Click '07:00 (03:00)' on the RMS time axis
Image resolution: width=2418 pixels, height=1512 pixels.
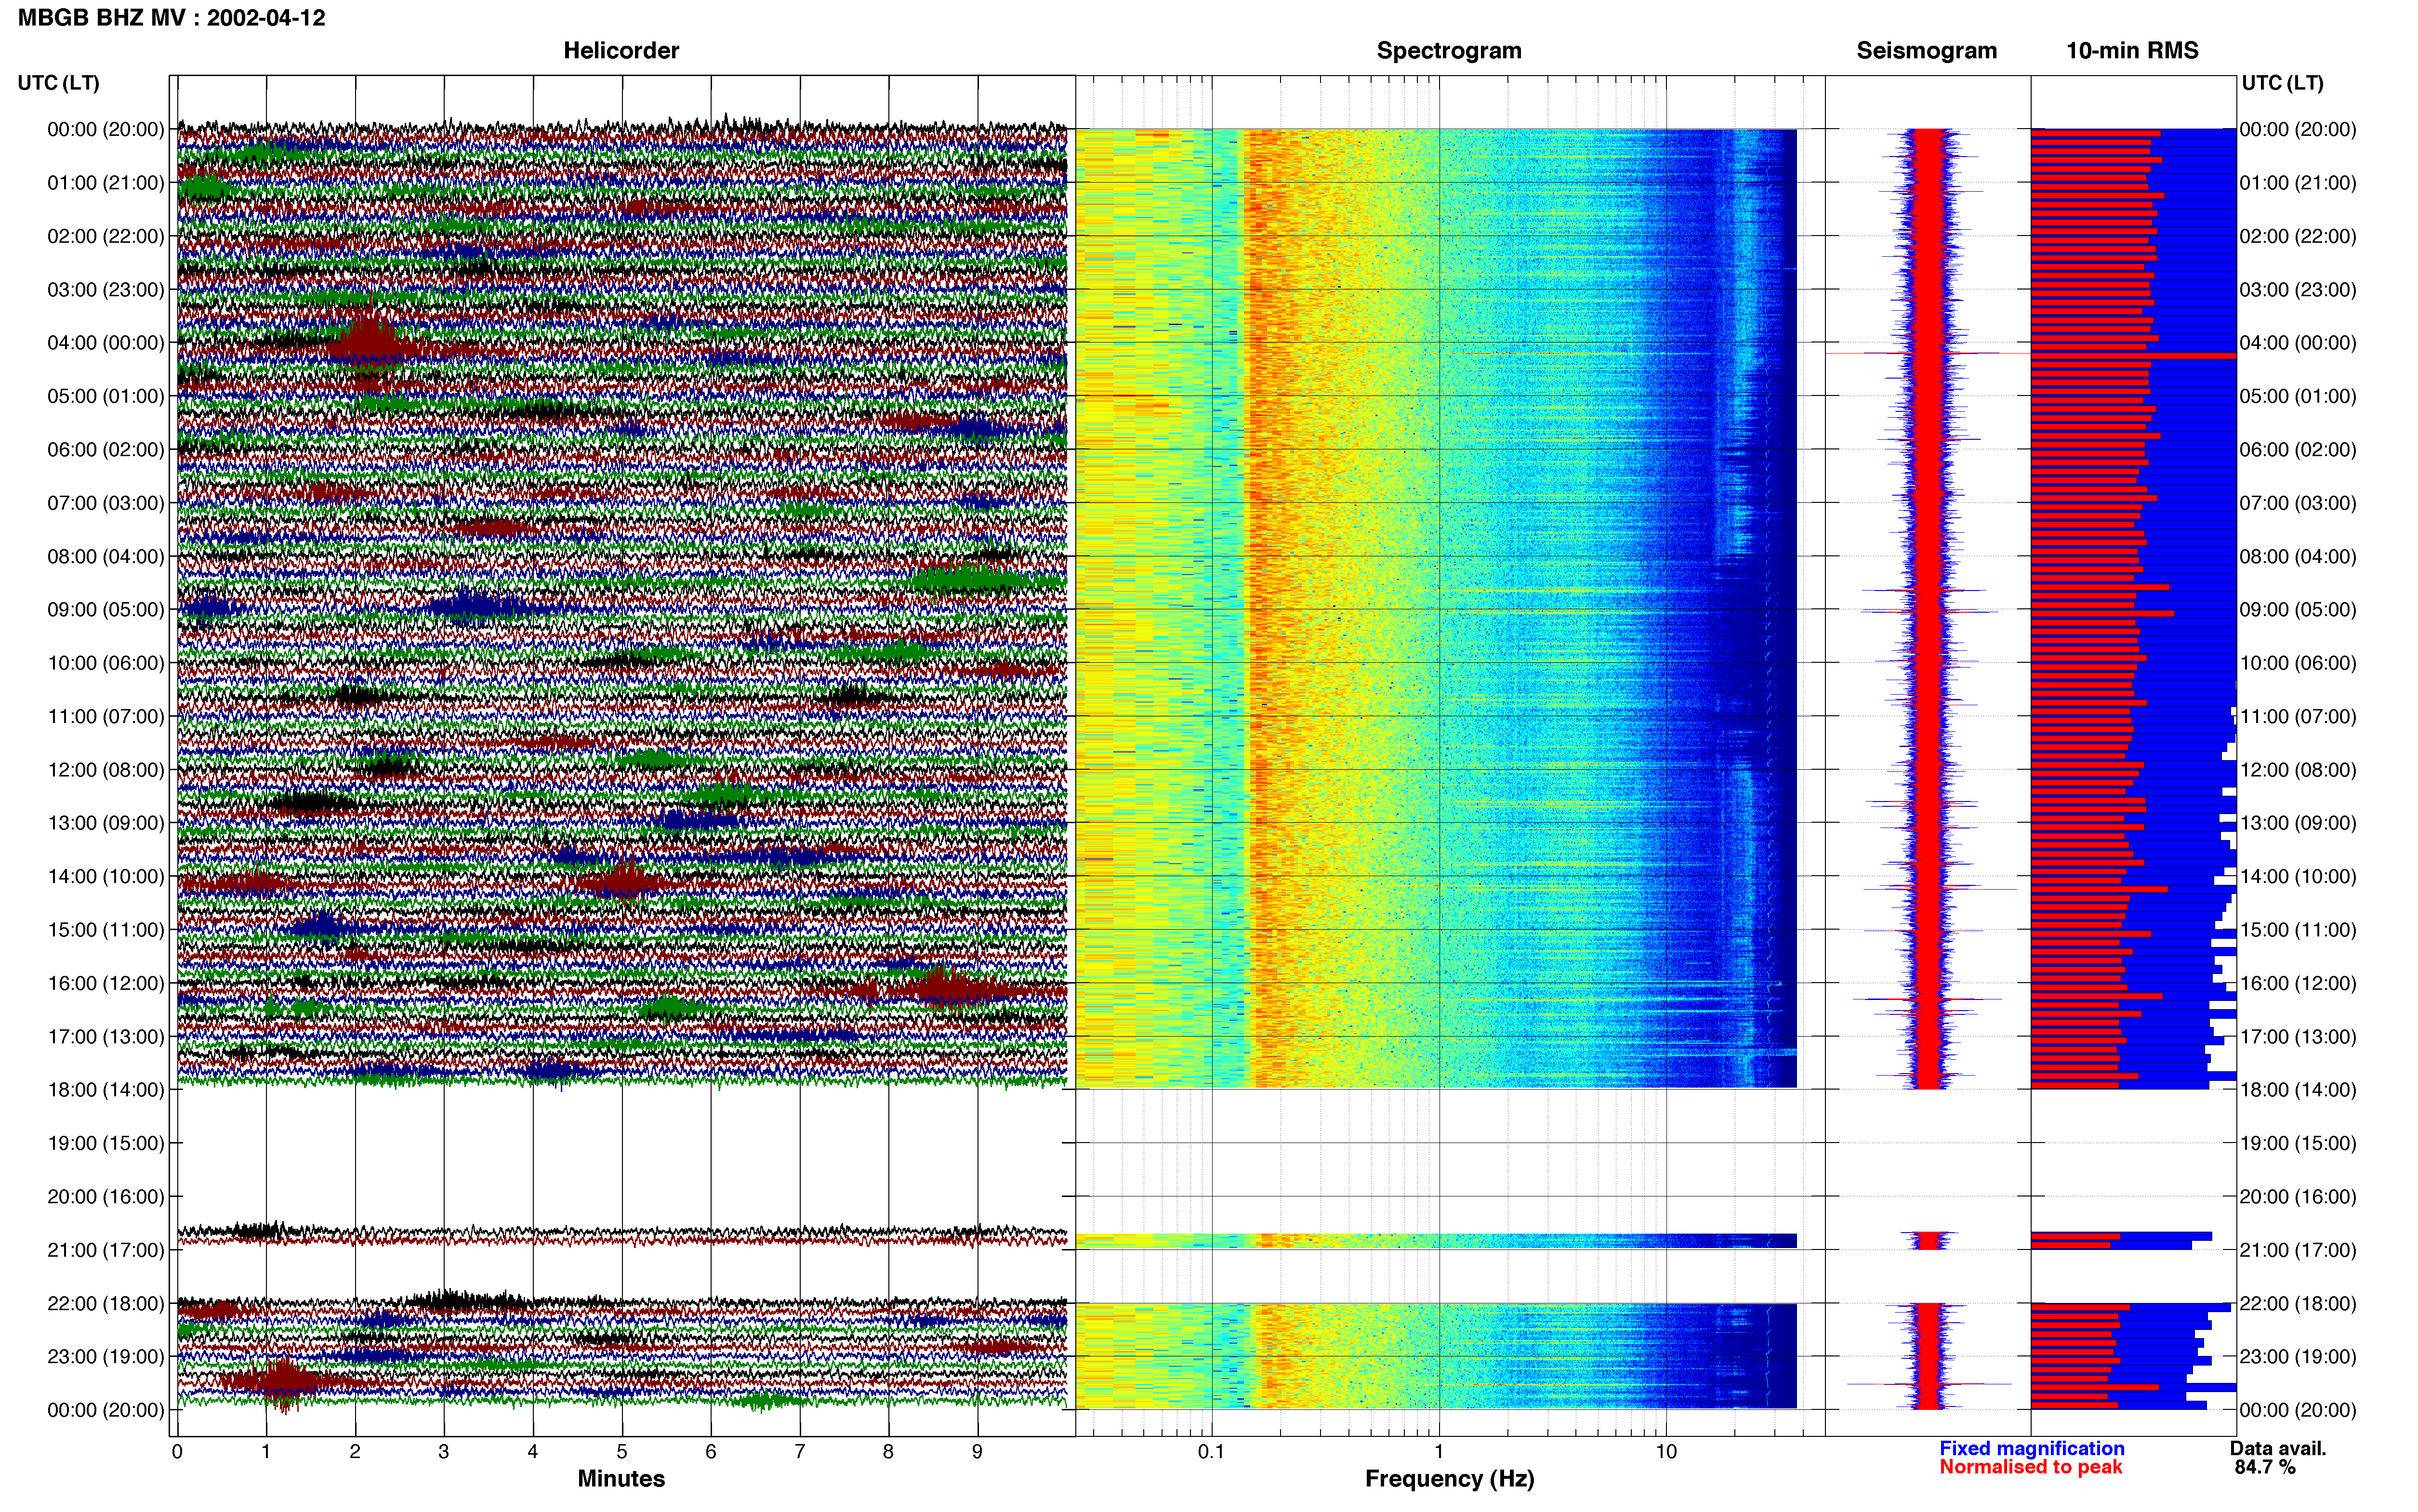pyautogui.click(x=2298, y=503)
